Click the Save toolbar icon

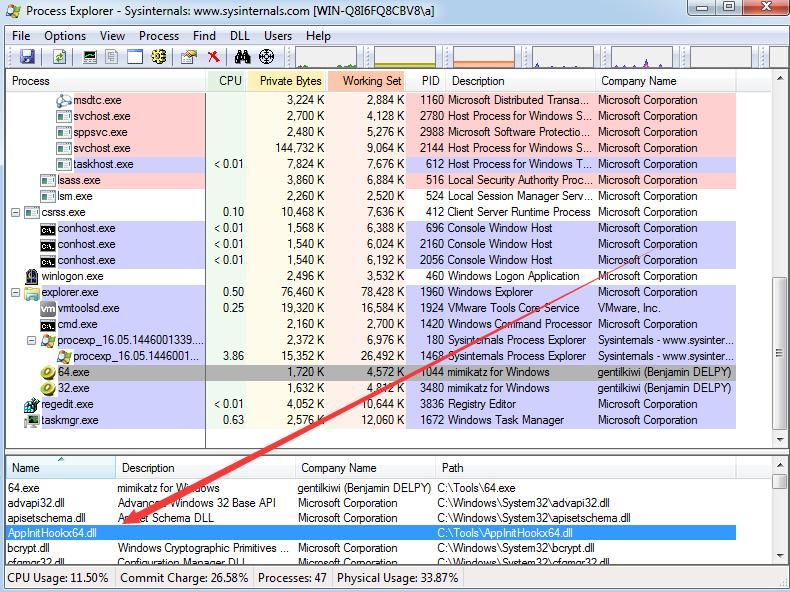click(x=28, y=57)
